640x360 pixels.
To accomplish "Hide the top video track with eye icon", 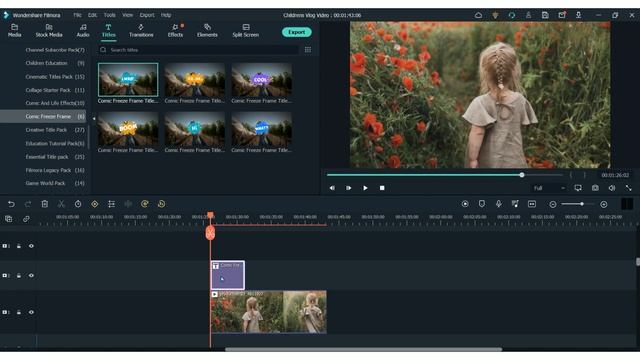I will 31,246.
